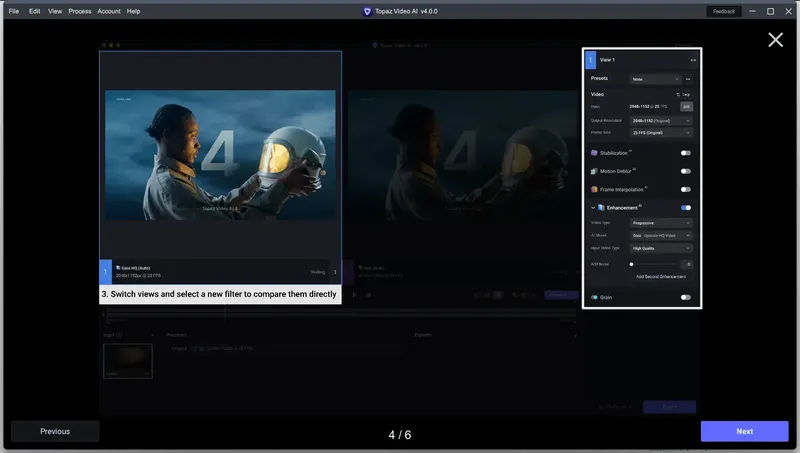The width and height of the screenshot is (800, 453).
Task: Disable the Enhancement toggle
Action: [x=686, y=207]
